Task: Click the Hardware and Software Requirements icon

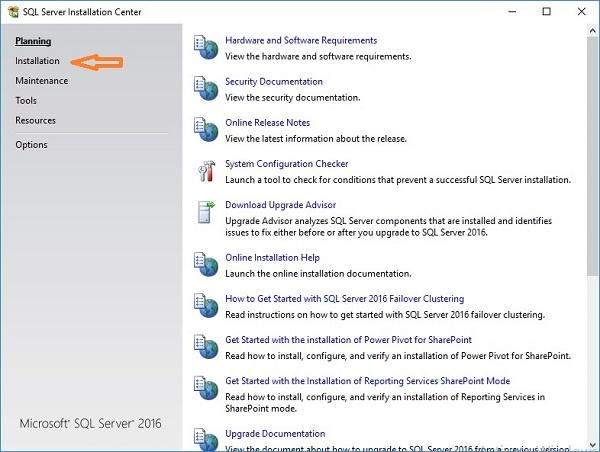Action: click(x=206, y=48)
